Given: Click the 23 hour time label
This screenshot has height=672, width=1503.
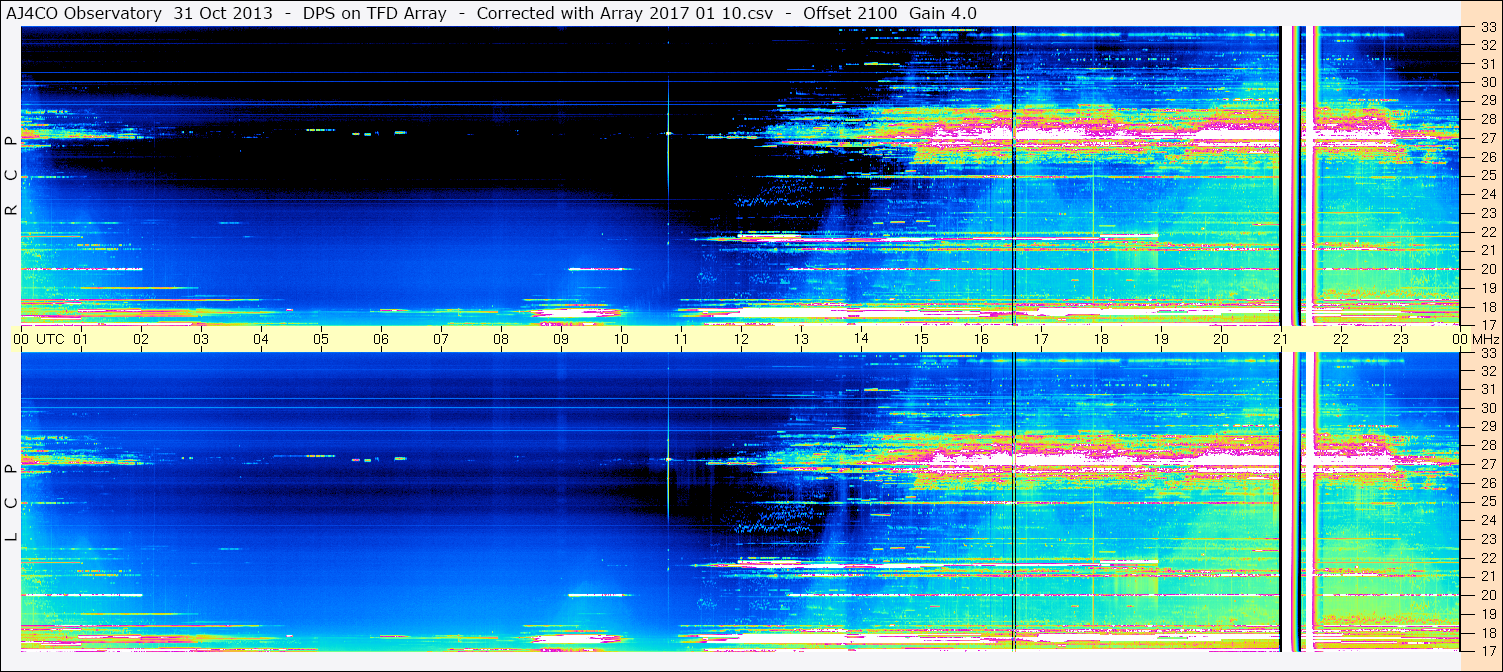Looking at the screenshot, I should 1401,339.
